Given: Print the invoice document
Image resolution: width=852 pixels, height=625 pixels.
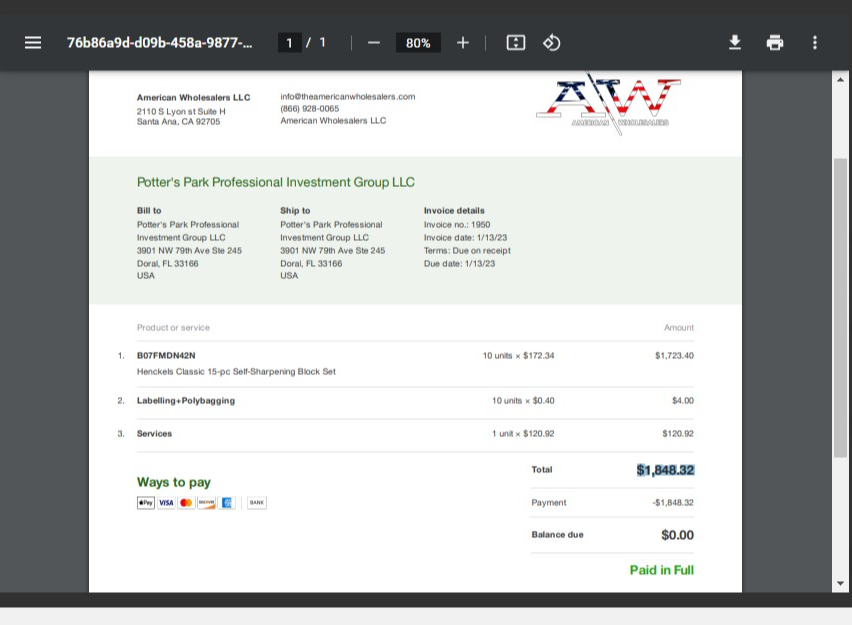Looking at the screenshot, I should [775, 42].
